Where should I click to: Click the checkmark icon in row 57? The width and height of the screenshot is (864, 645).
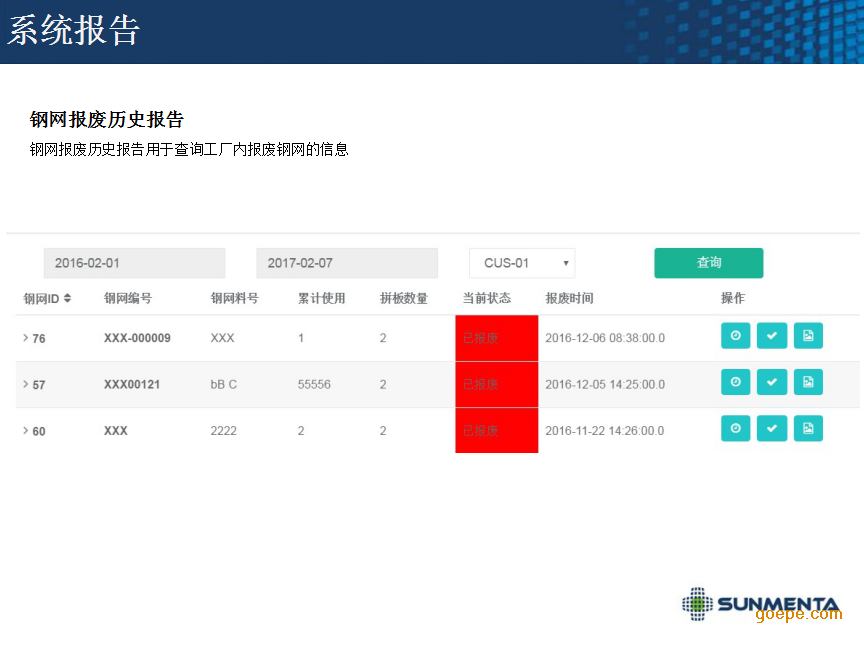[771, 382]
